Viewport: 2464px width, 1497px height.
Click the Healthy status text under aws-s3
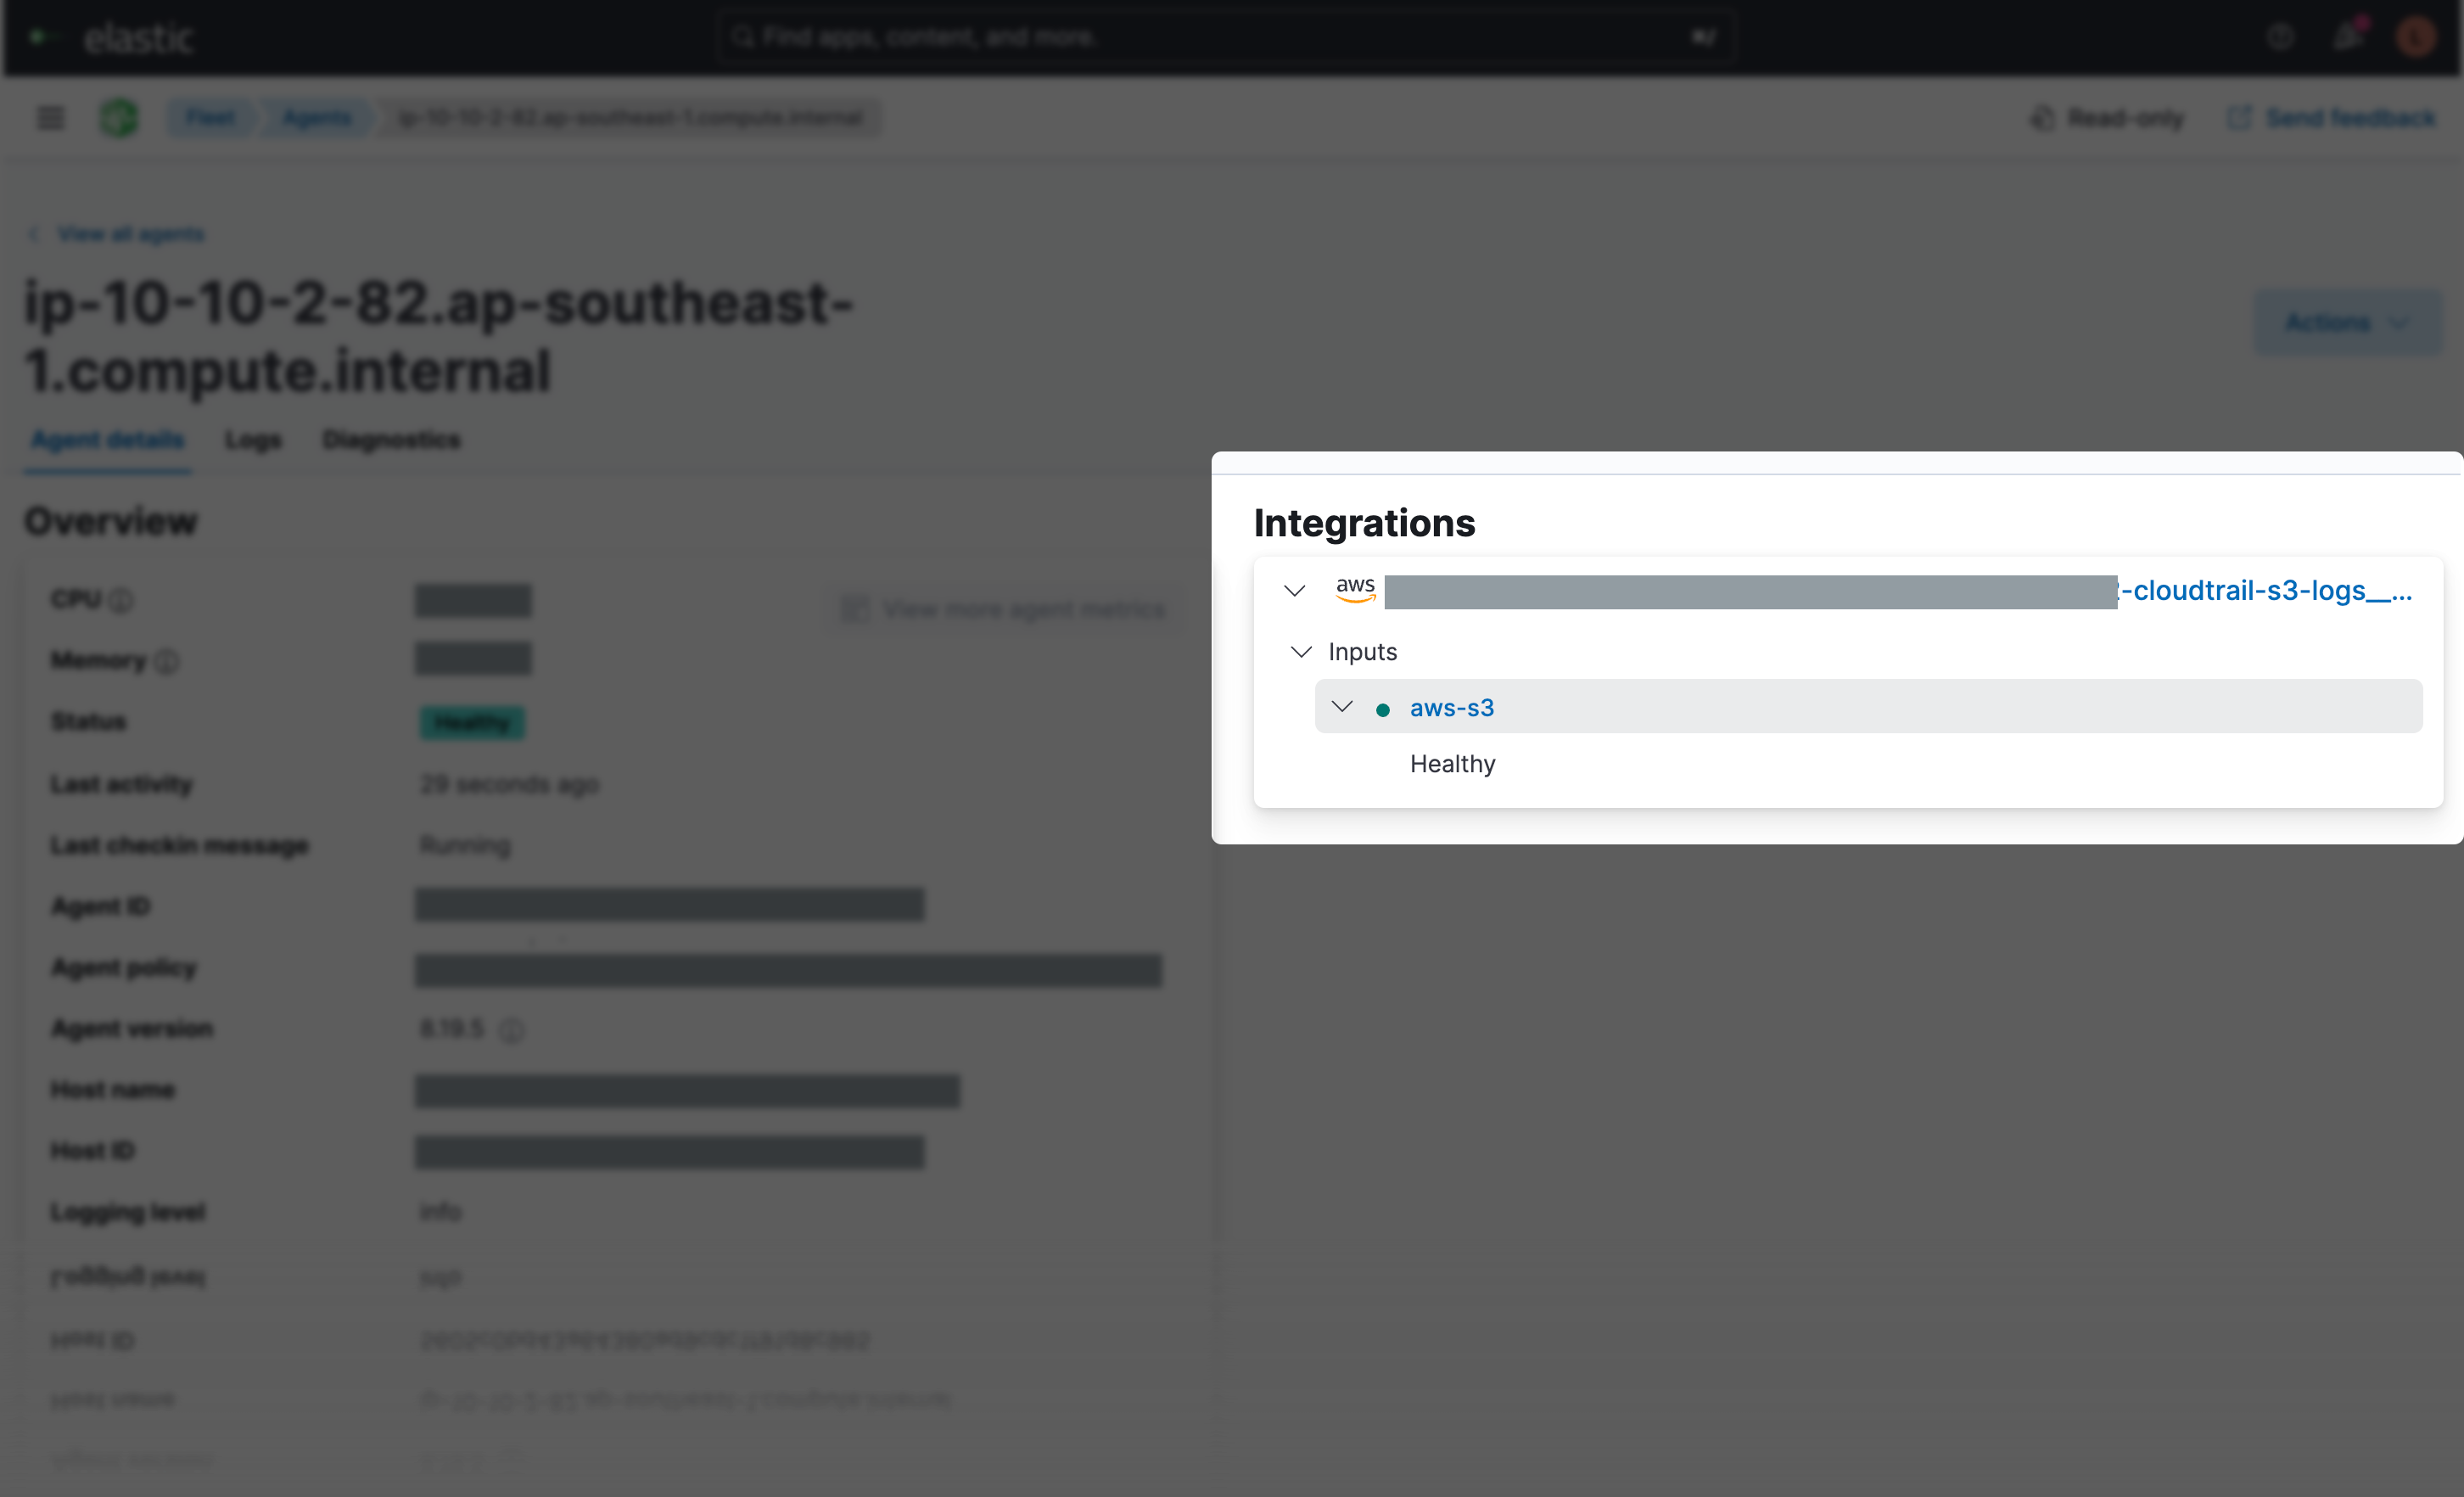pyautogui.click(x=1452, y=764)
